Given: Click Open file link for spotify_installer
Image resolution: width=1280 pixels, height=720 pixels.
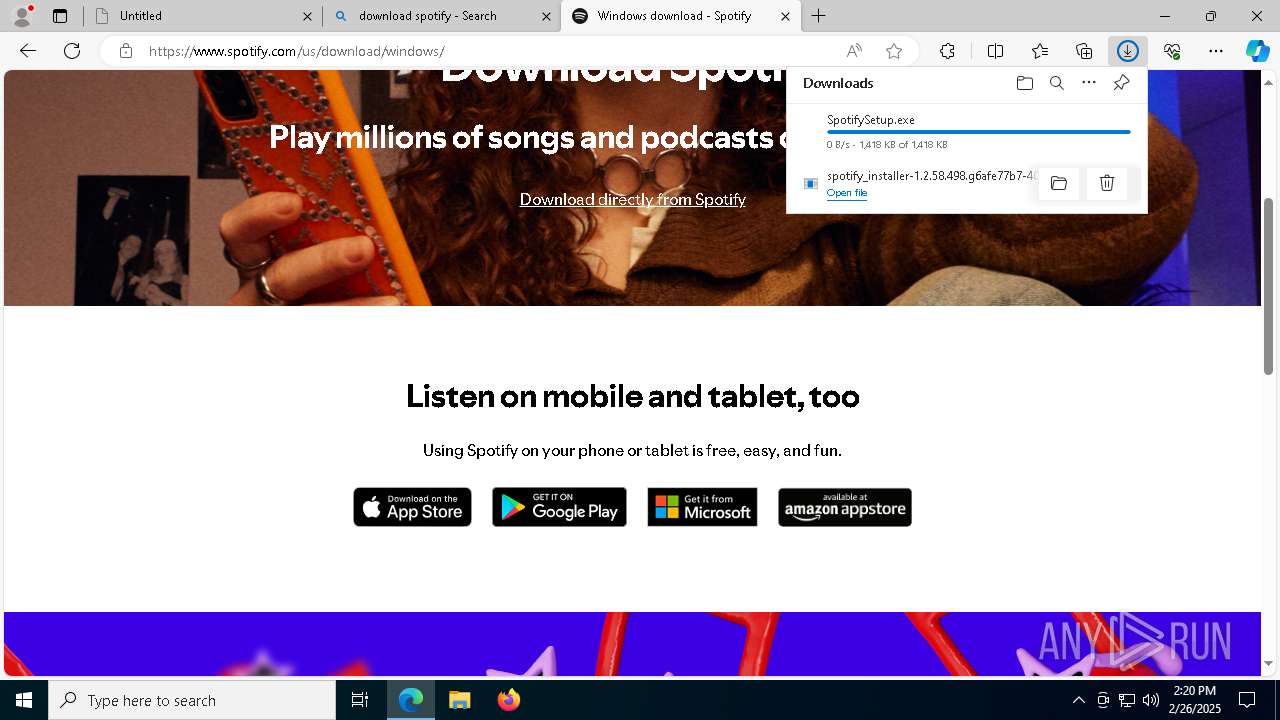Looking at the screenshot, I should coord(847,193).
